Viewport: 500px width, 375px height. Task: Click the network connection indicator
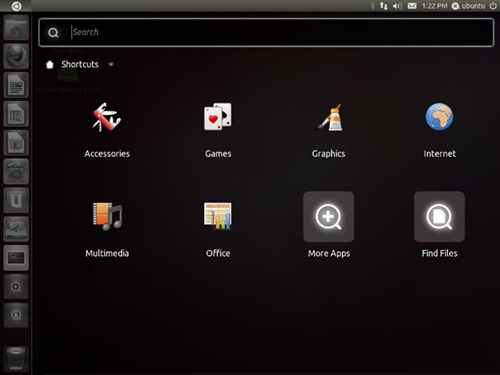tap(384, 6)
